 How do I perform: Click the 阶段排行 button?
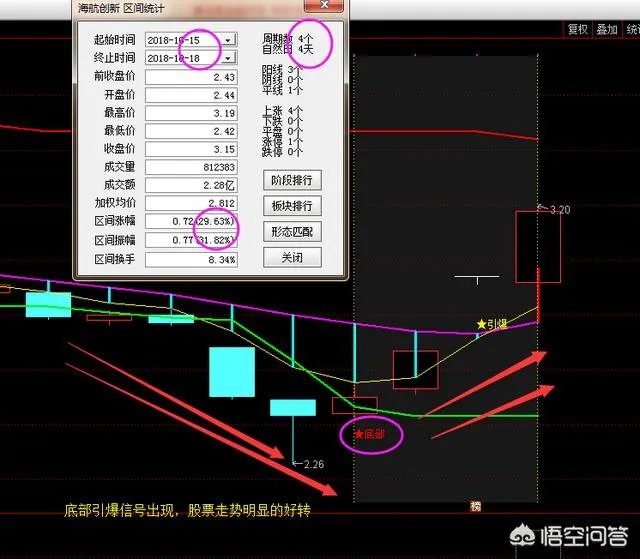point(292,180)
